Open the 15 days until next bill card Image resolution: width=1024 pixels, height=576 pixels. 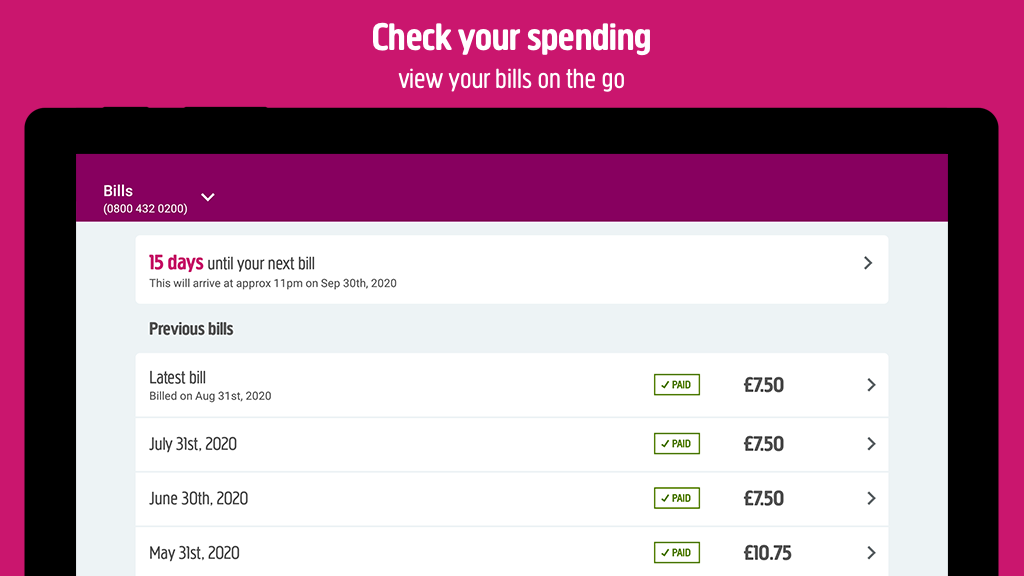[511, 270]
